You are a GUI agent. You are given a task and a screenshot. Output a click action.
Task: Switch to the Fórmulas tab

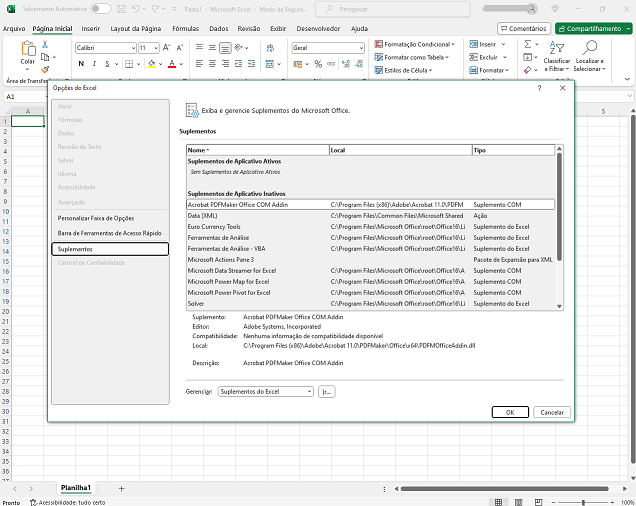coord(185,28)
